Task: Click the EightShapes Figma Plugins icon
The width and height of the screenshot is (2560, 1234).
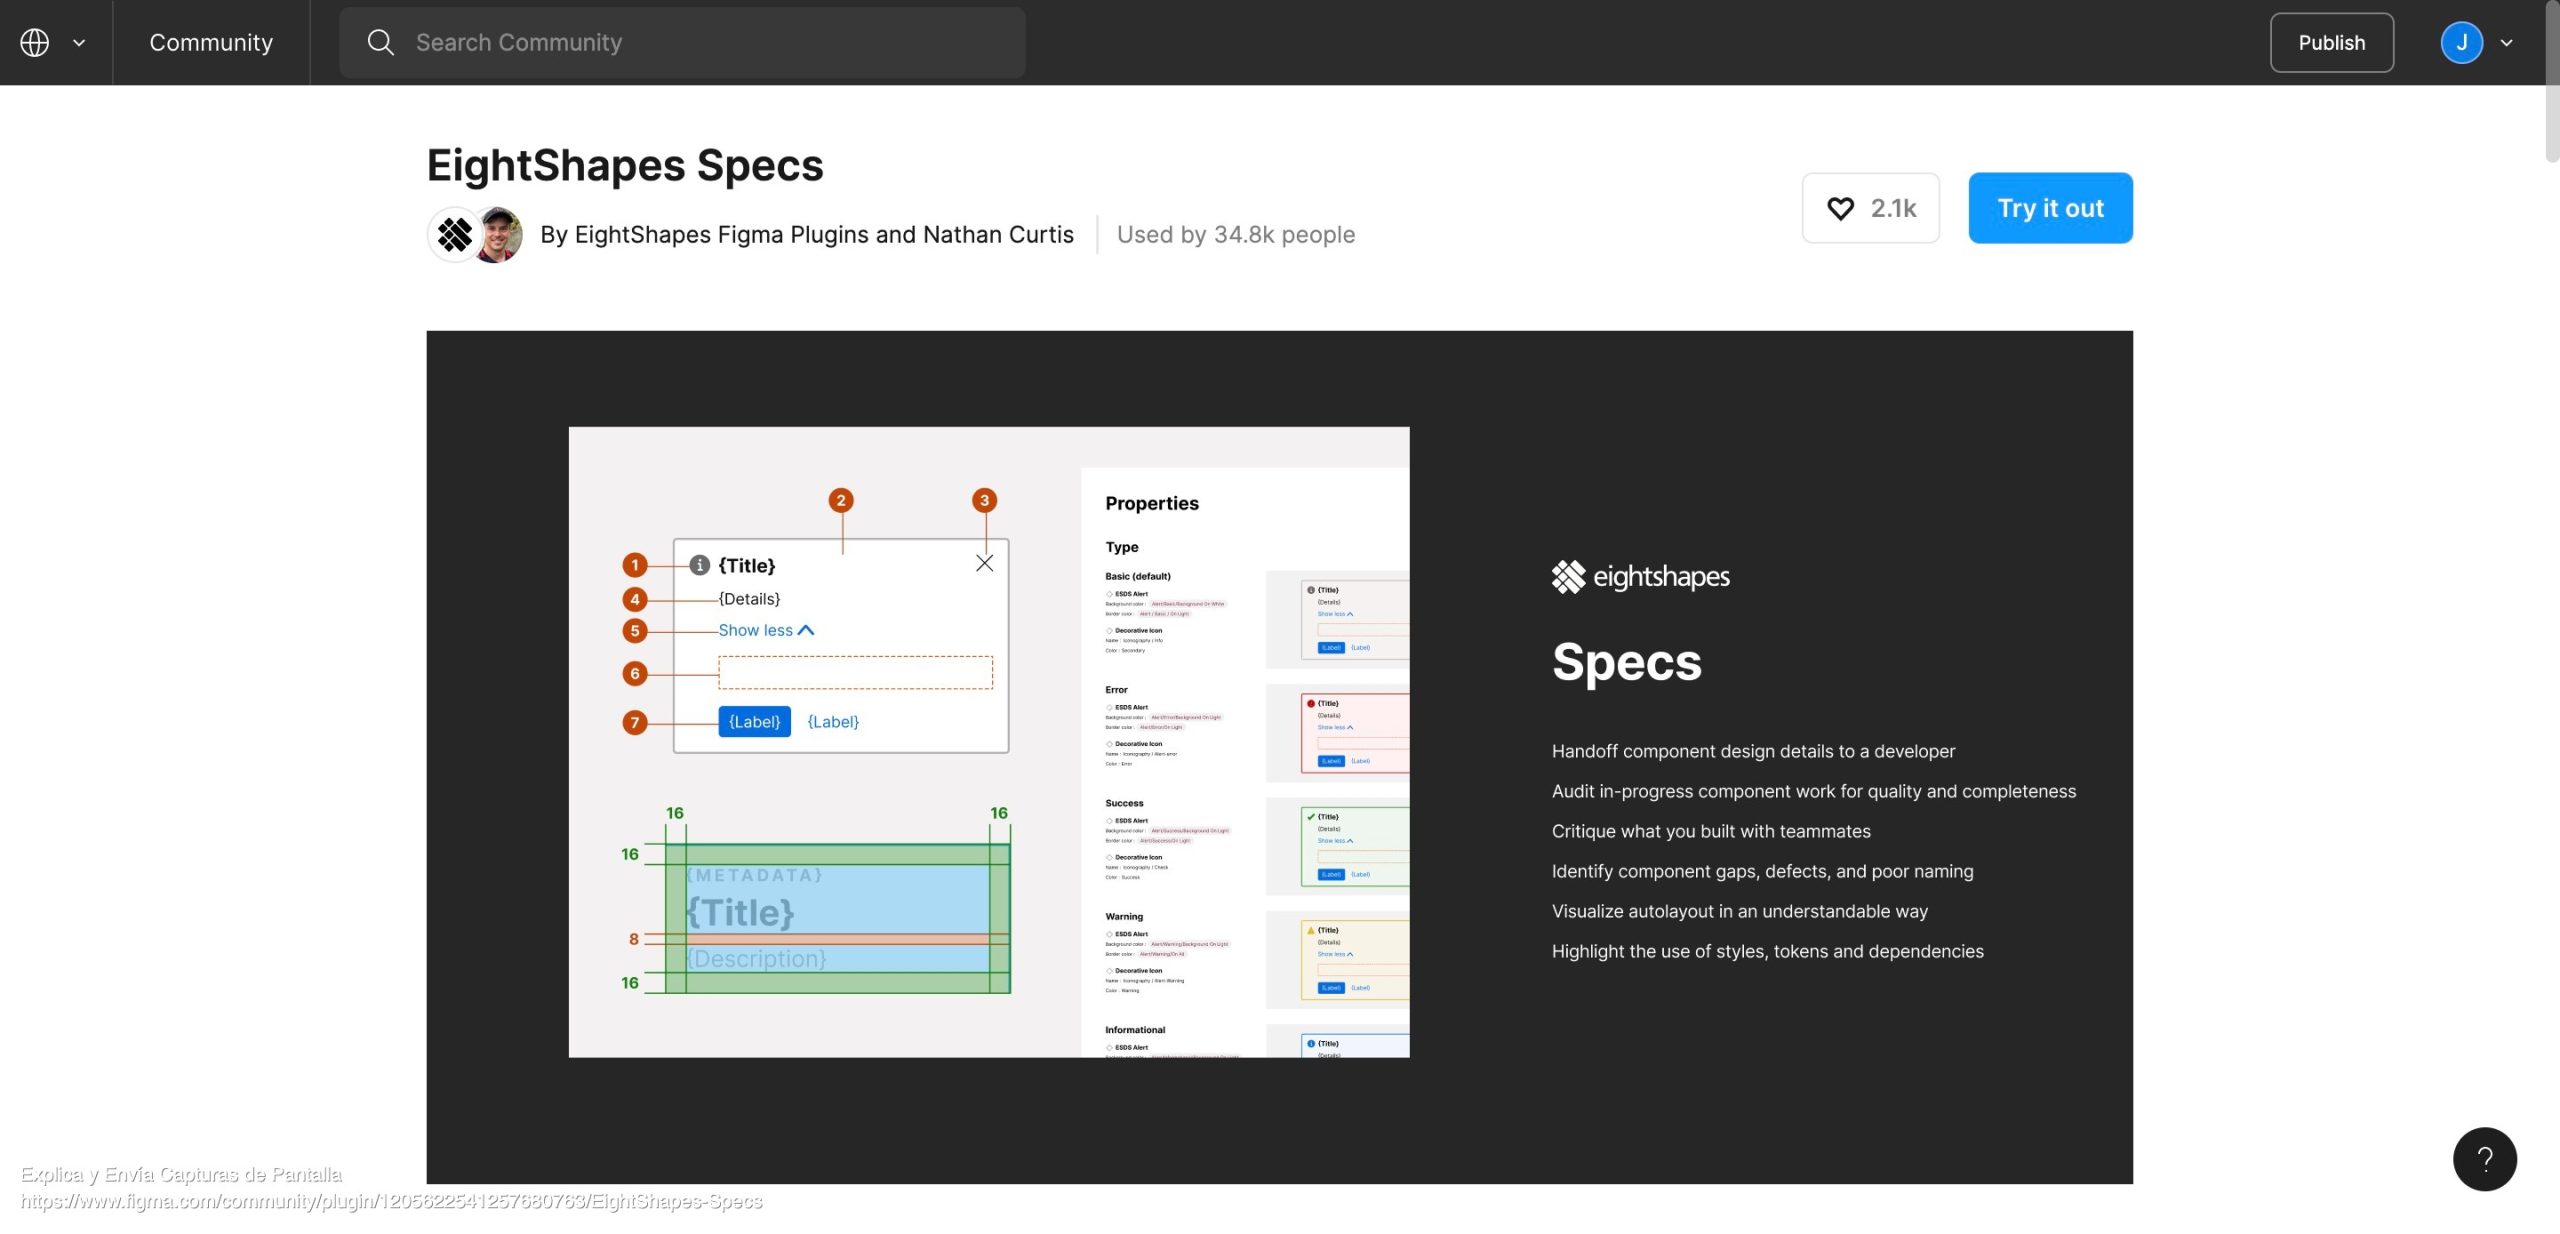Action: click(454, 233)
